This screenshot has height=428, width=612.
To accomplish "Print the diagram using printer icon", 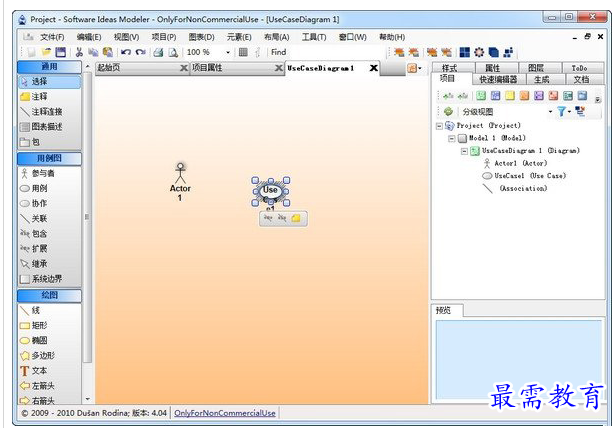I will pos(158,52).
